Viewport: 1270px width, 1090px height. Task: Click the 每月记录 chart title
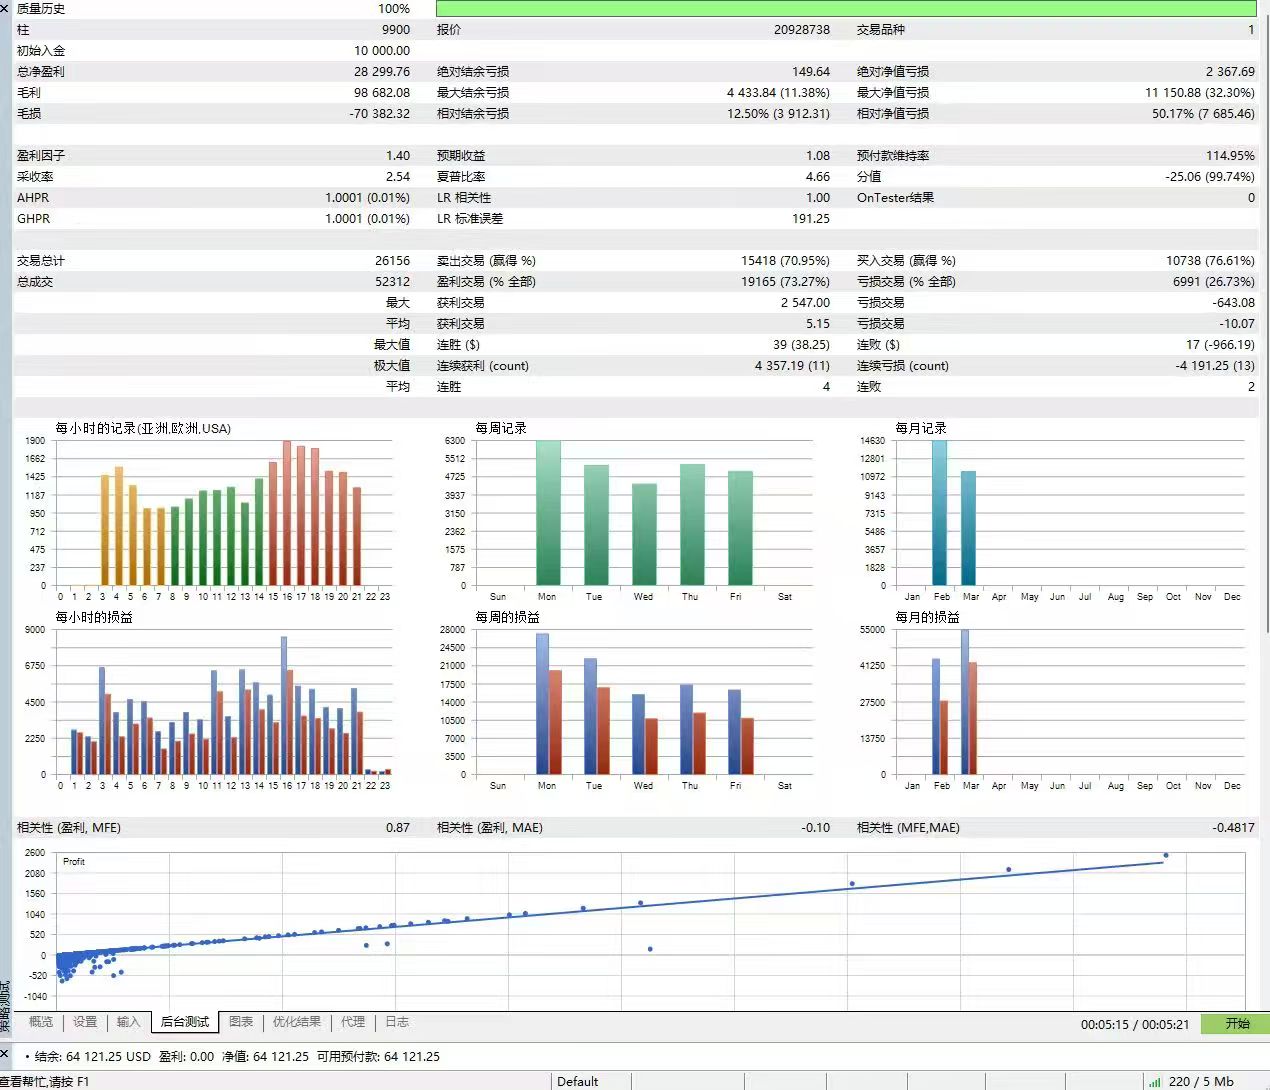click(x=921, y=428)
